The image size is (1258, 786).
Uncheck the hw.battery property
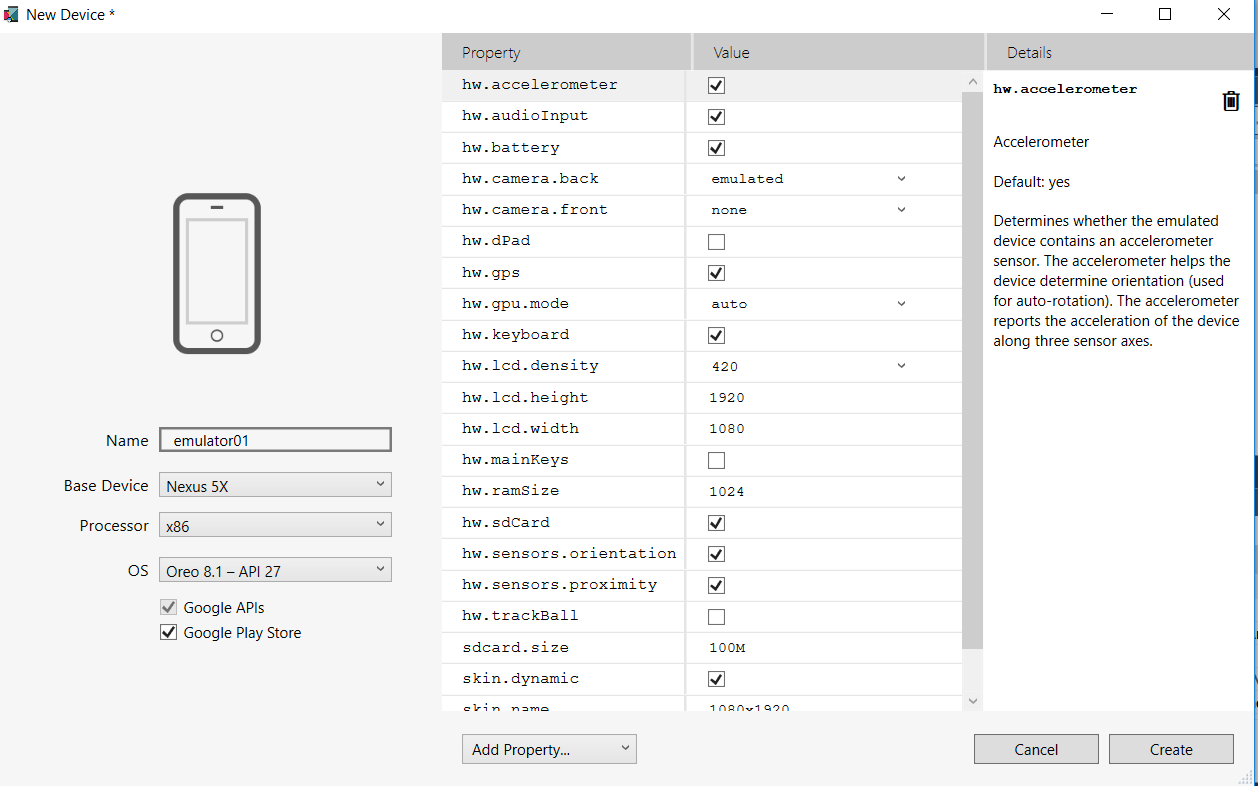(x=716, y=147)
